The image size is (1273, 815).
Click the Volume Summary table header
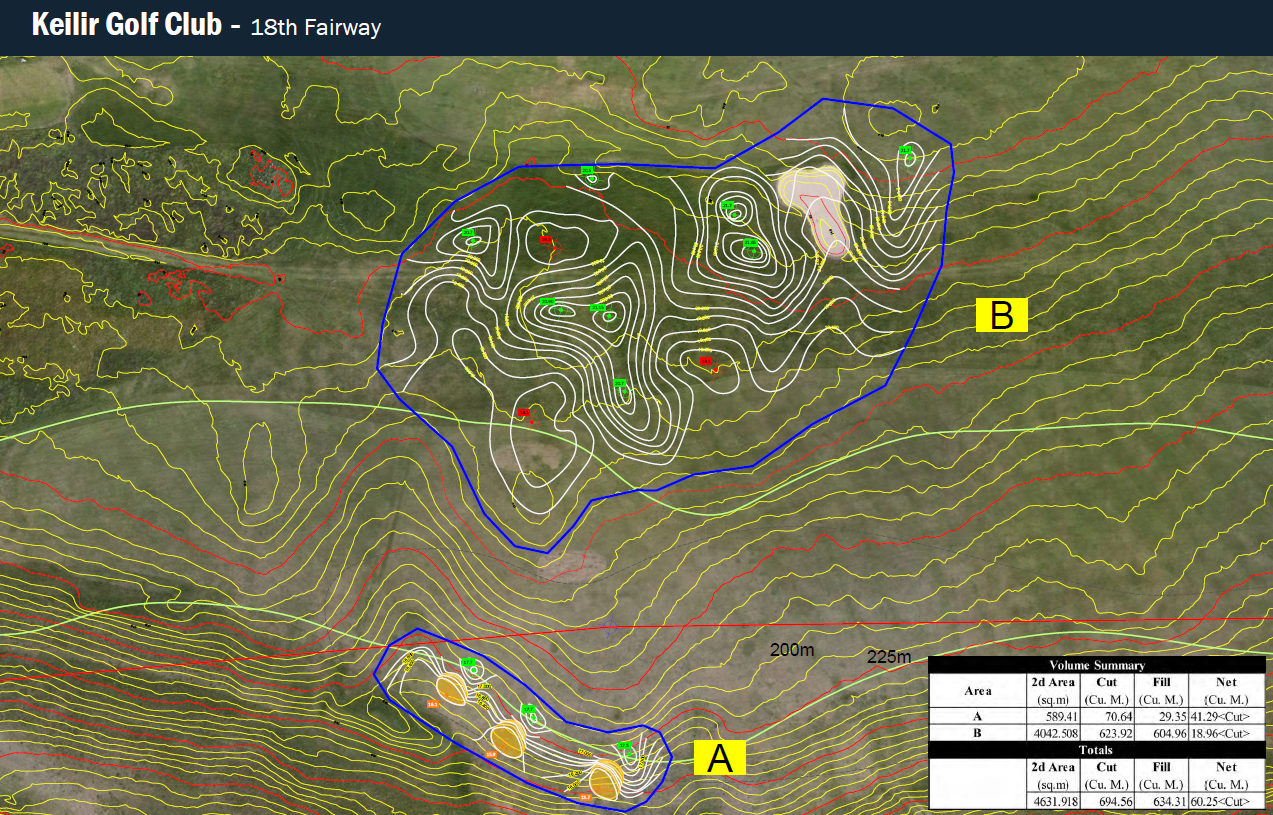(x=1097, y=665)
